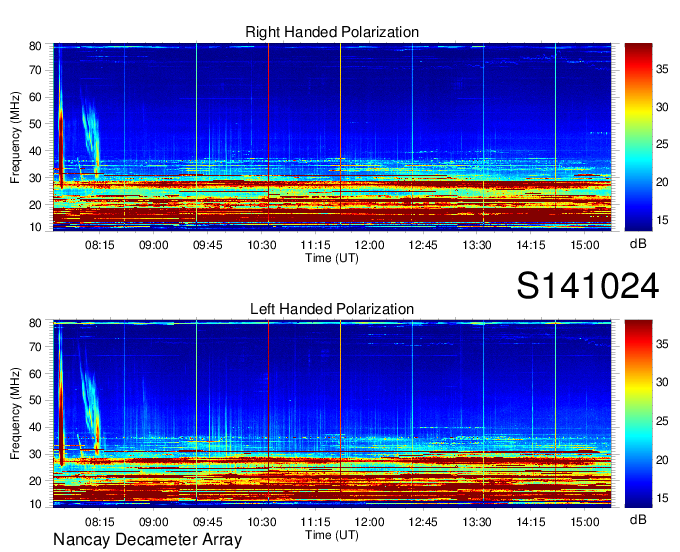
Task: Click the "09:00" tick on Left Handed time axis
Action: coord(154,522)
